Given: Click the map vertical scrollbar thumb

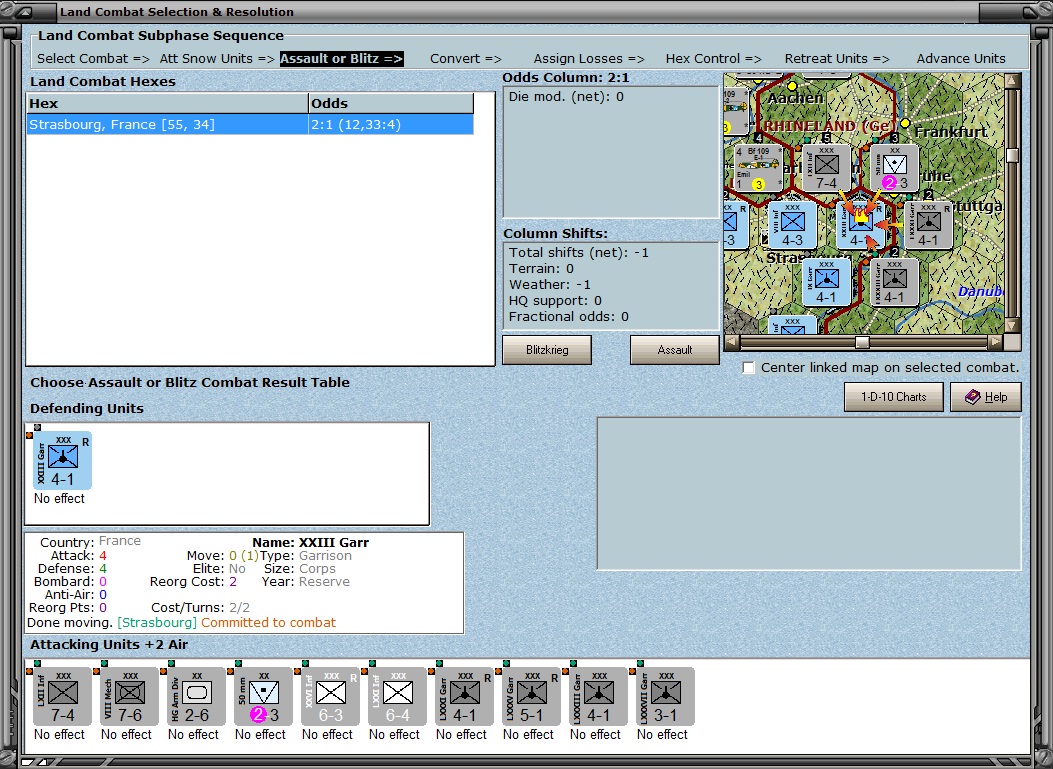Looking at the screenshot, I should [1012, 155].
